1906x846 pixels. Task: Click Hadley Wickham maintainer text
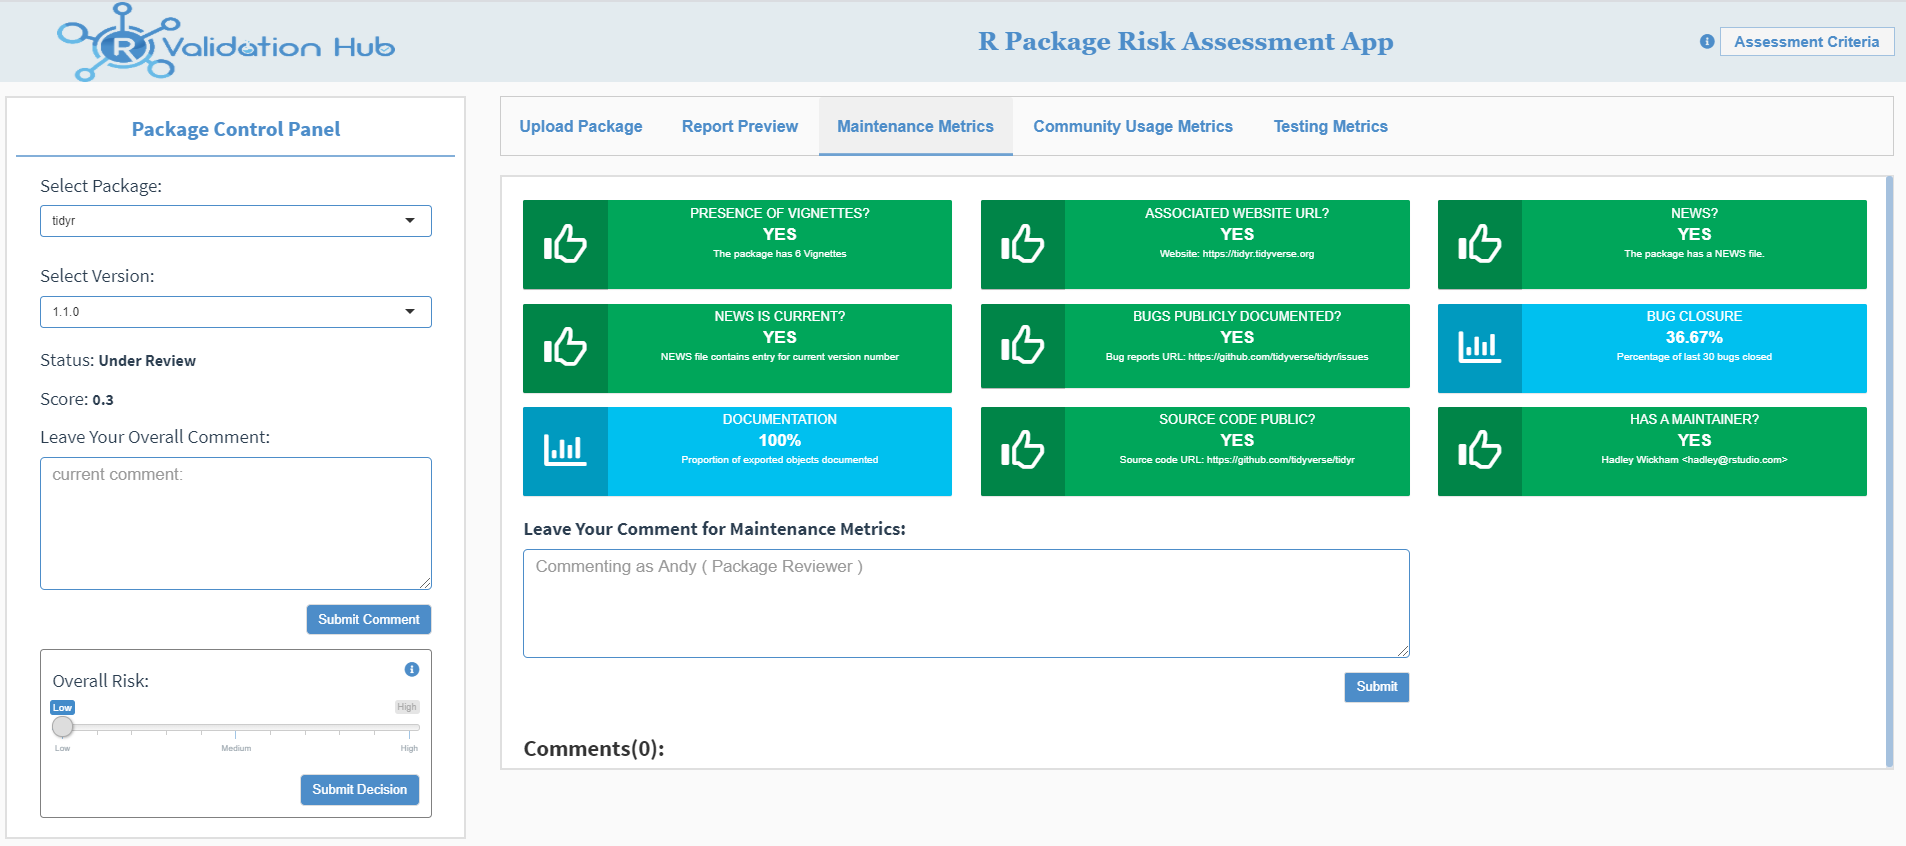[x=1694, y=460]
